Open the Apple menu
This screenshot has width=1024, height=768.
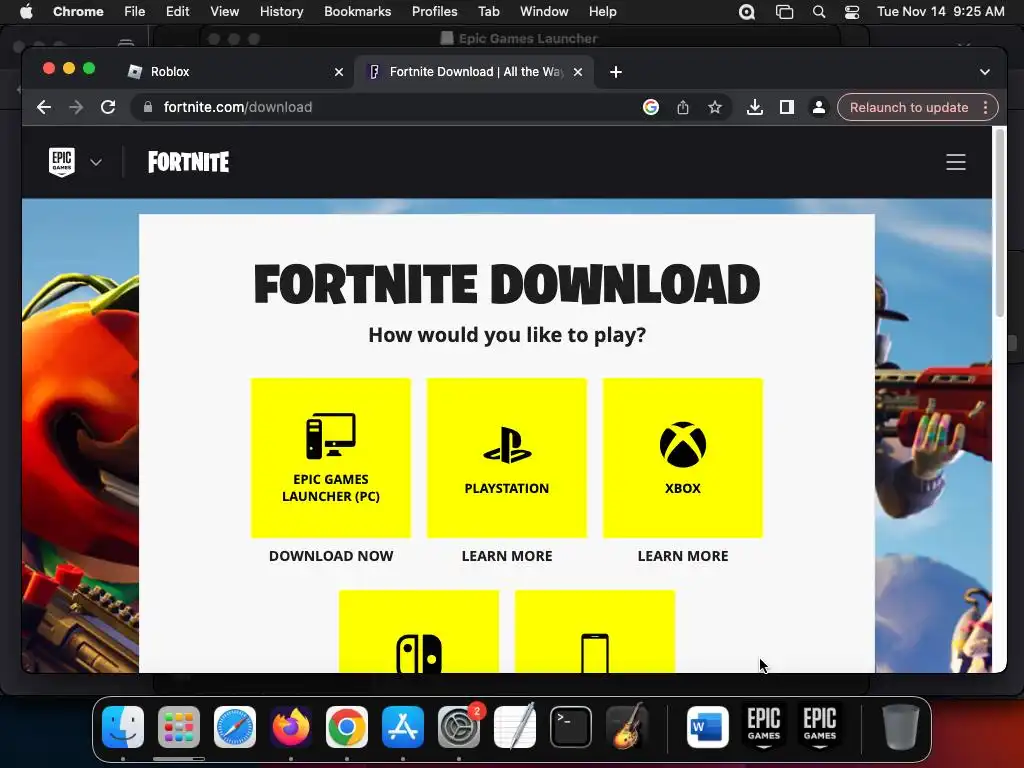26,12
